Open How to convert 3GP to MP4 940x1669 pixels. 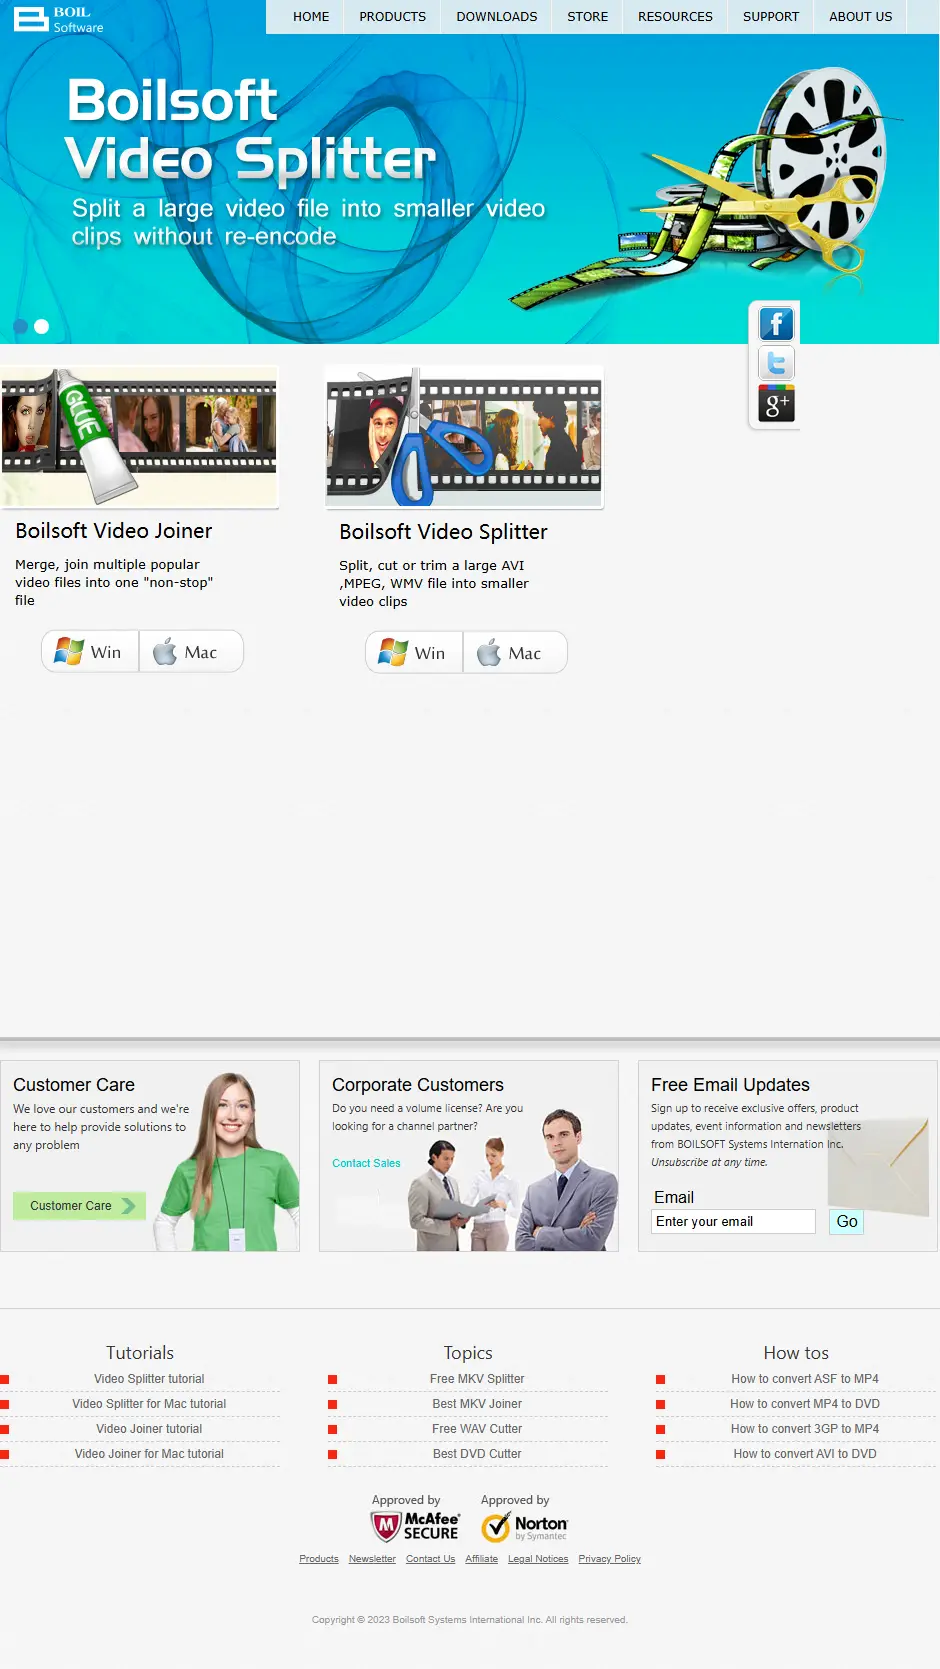[805, 1429]
